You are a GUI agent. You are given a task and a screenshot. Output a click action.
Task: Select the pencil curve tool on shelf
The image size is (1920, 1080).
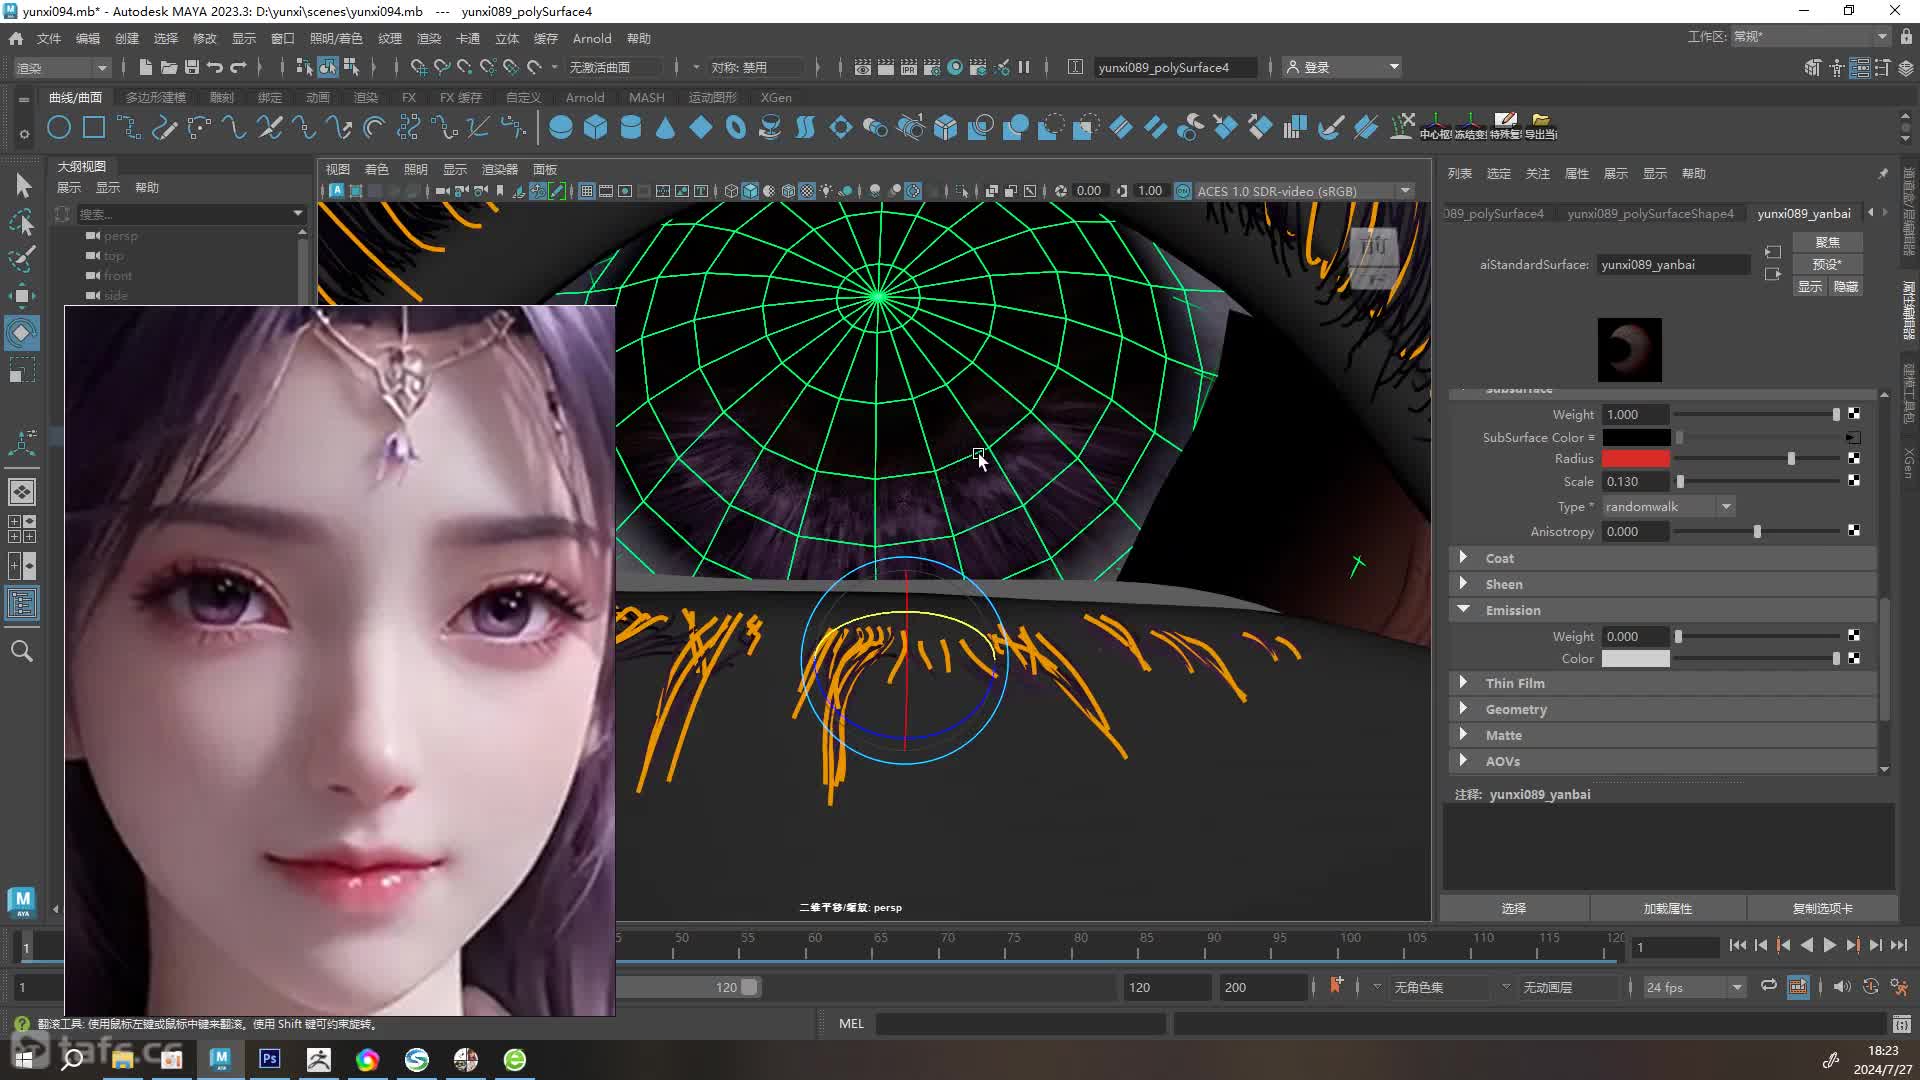[165, 128]
